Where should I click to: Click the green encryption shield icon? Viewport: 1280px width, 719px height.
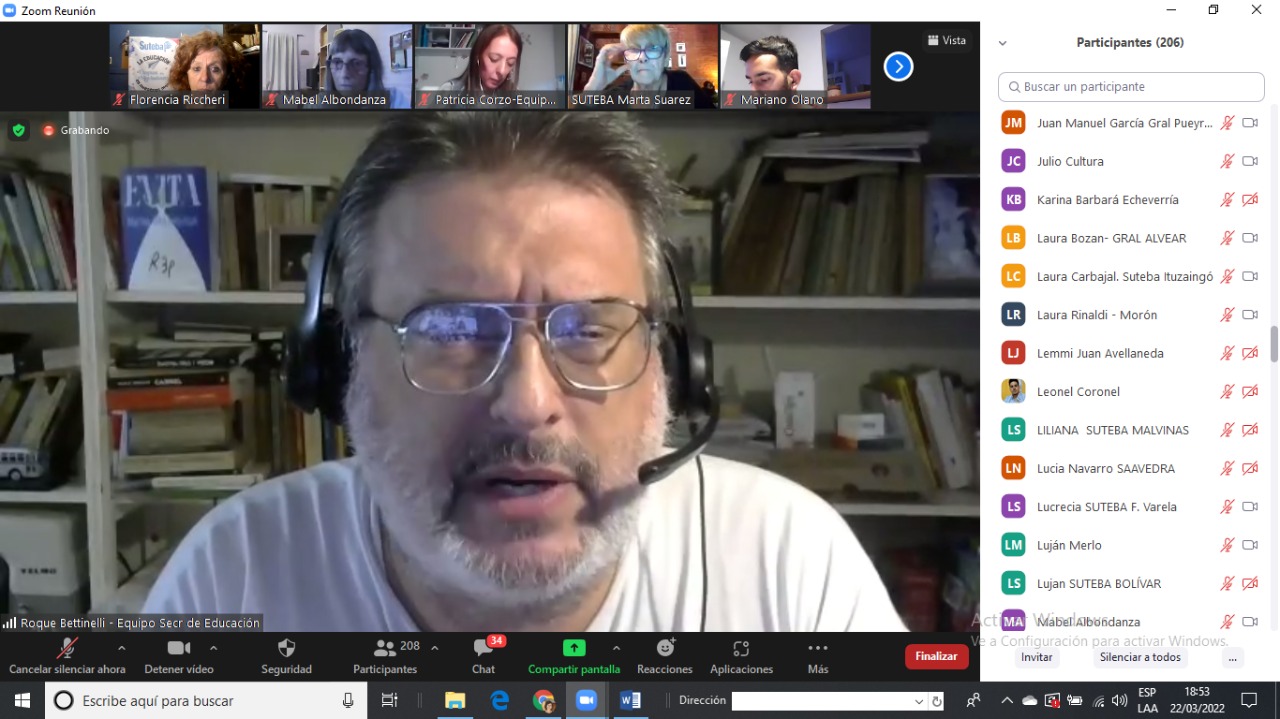pos(18,130)
